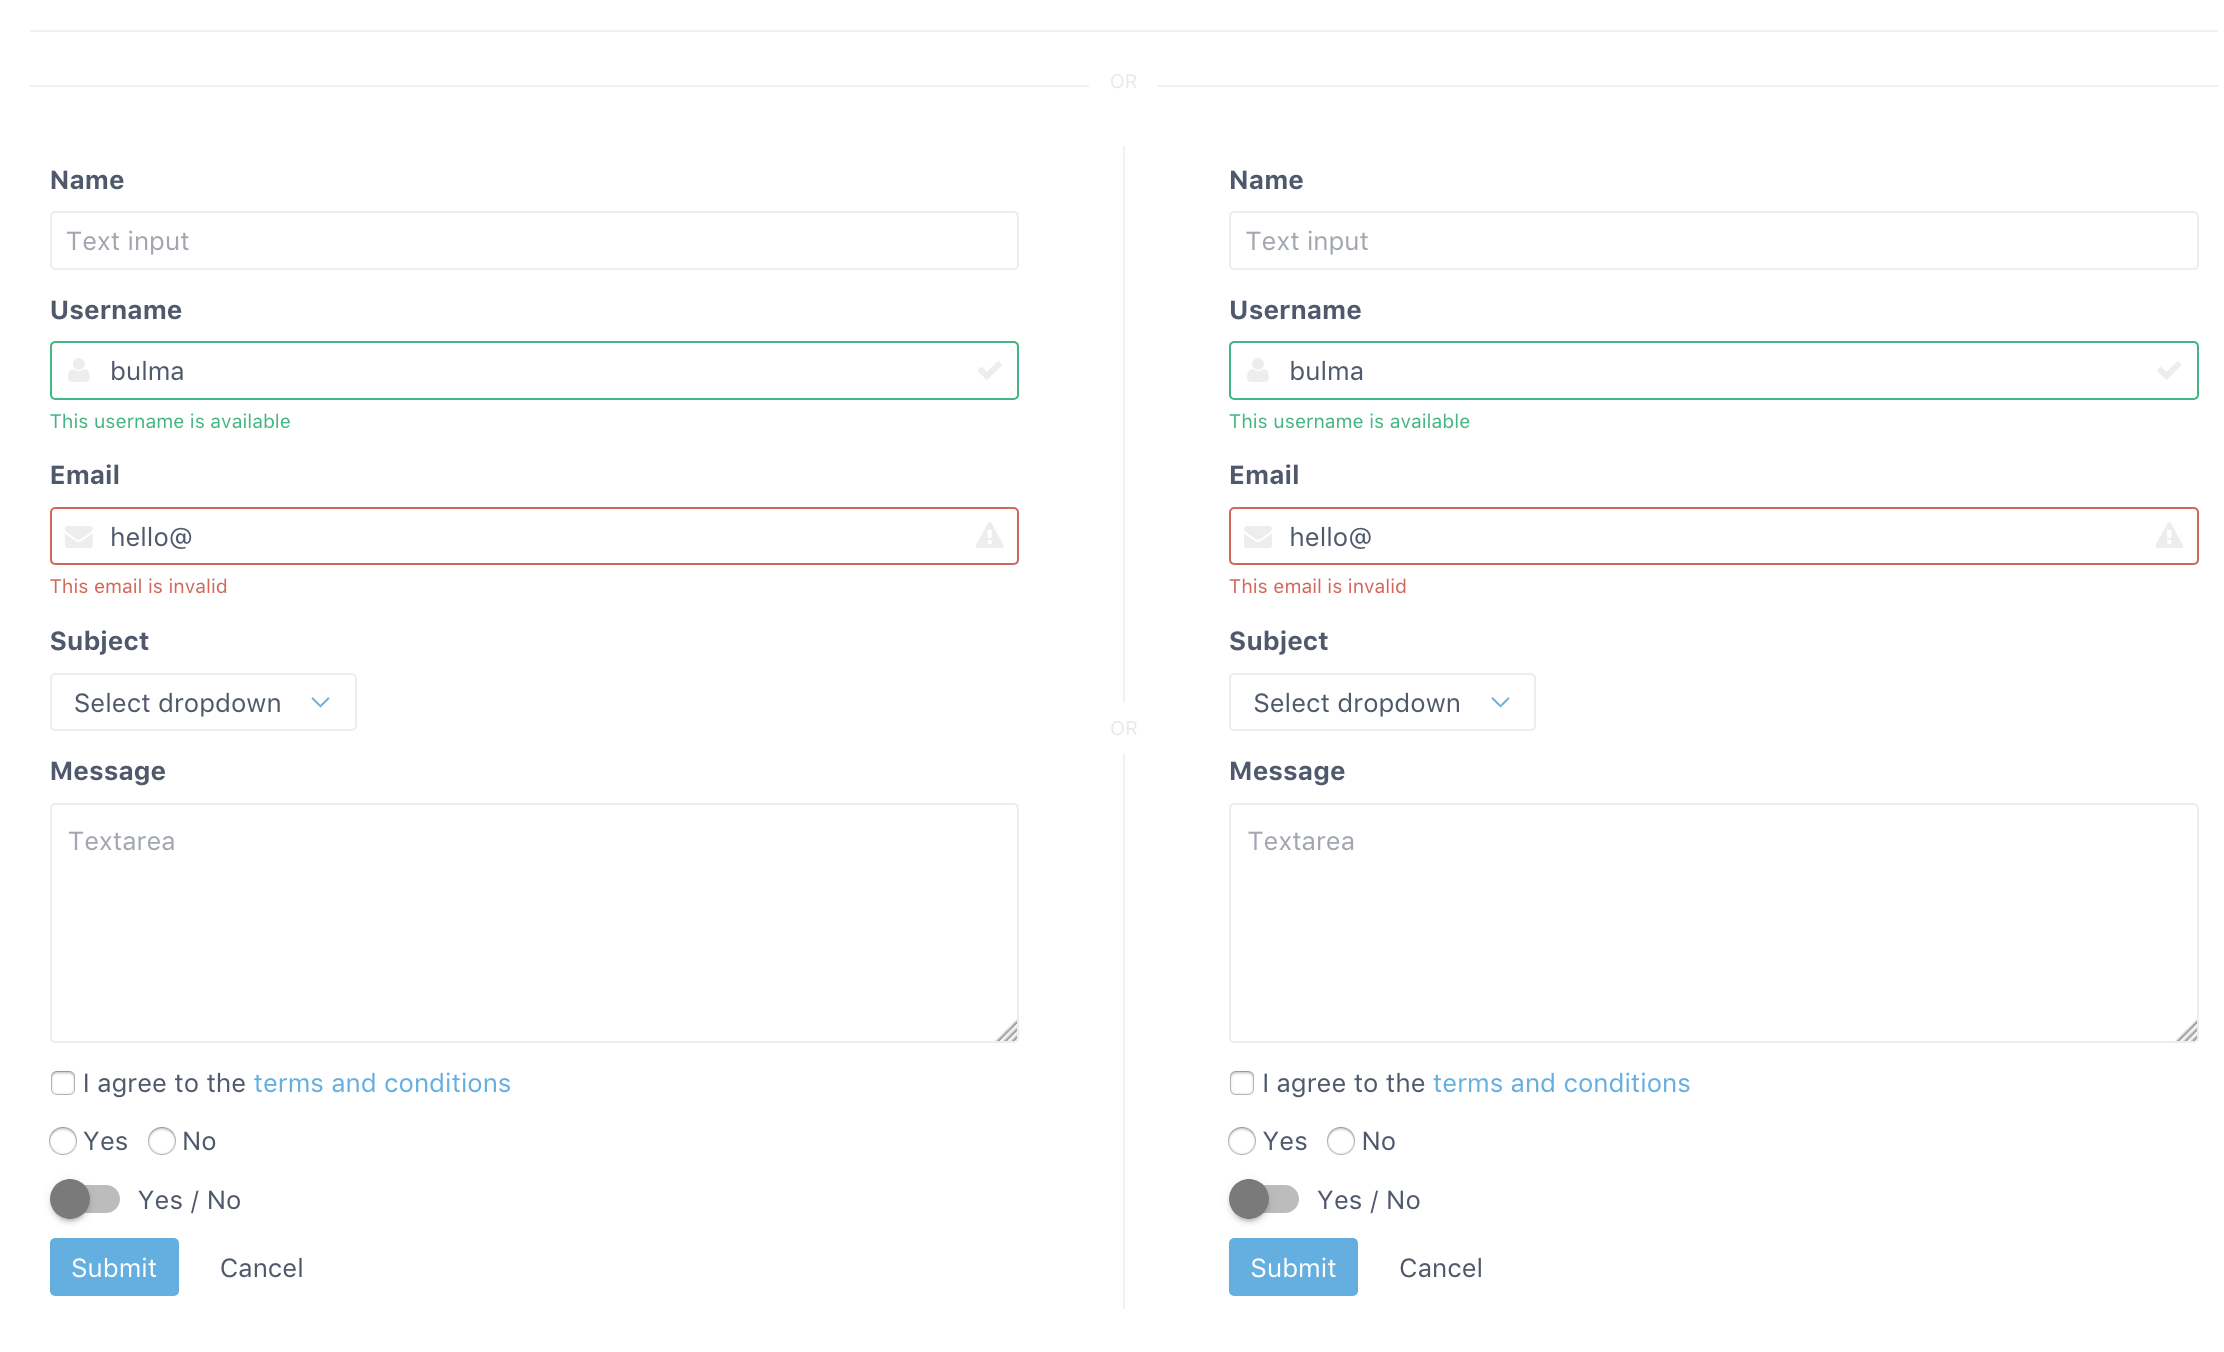This screenshot has height=1352, width=2224.
Task: Click the warning triangle in right Email field
Action: 2168,536
